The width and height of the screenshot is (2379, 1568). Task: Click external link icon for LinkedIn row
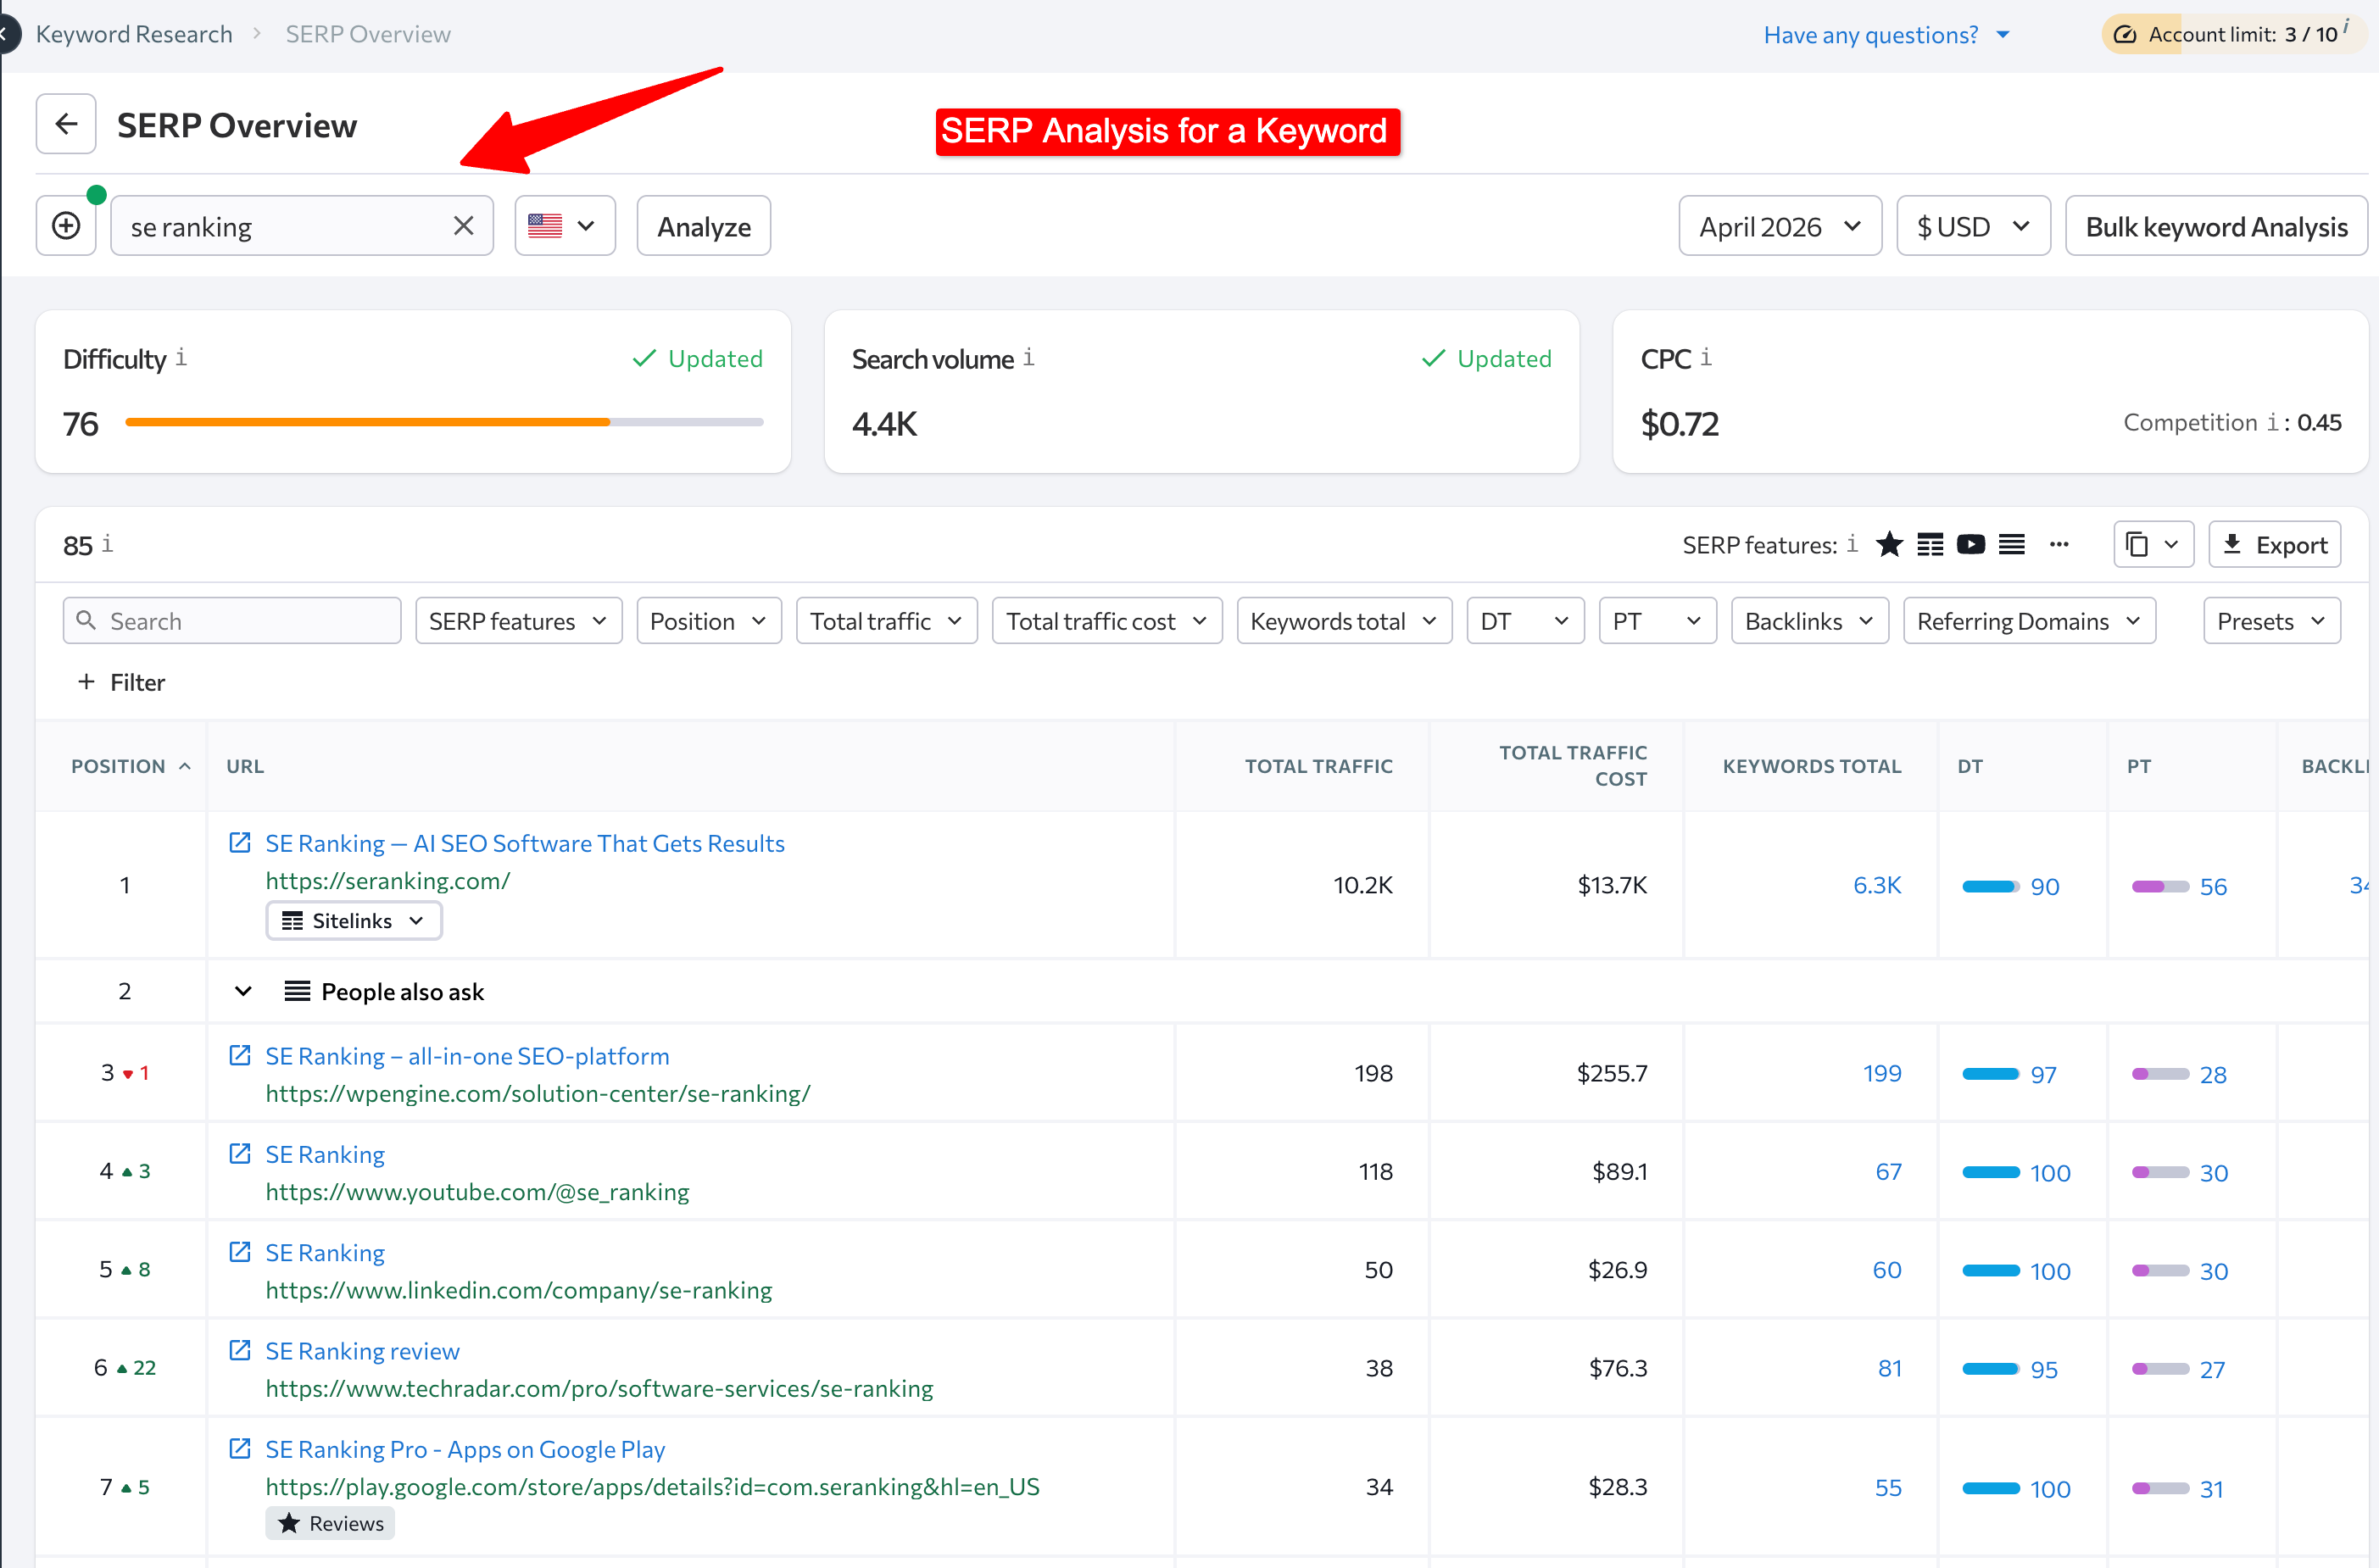coord(240,1251)
